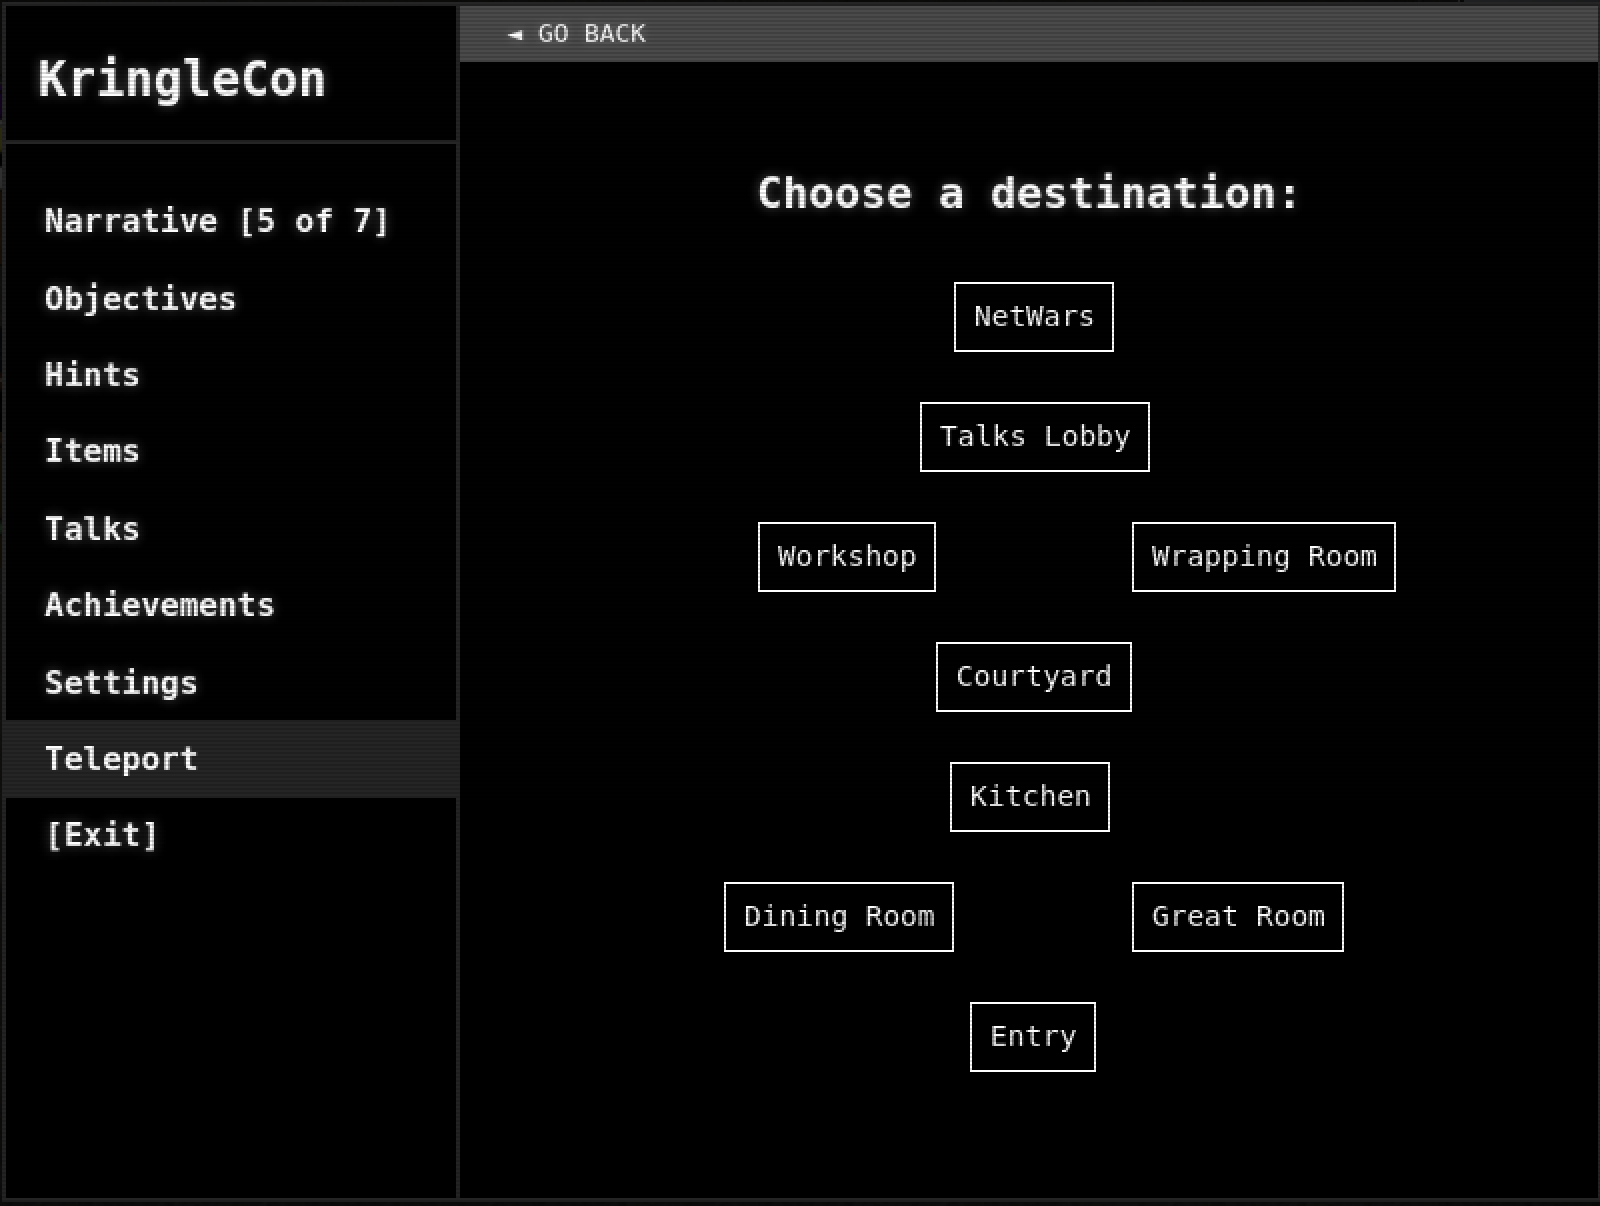Click the KringleCon title header
Image resolution: width=1600 pixels, height=1206 pixels.
point(182,79)
